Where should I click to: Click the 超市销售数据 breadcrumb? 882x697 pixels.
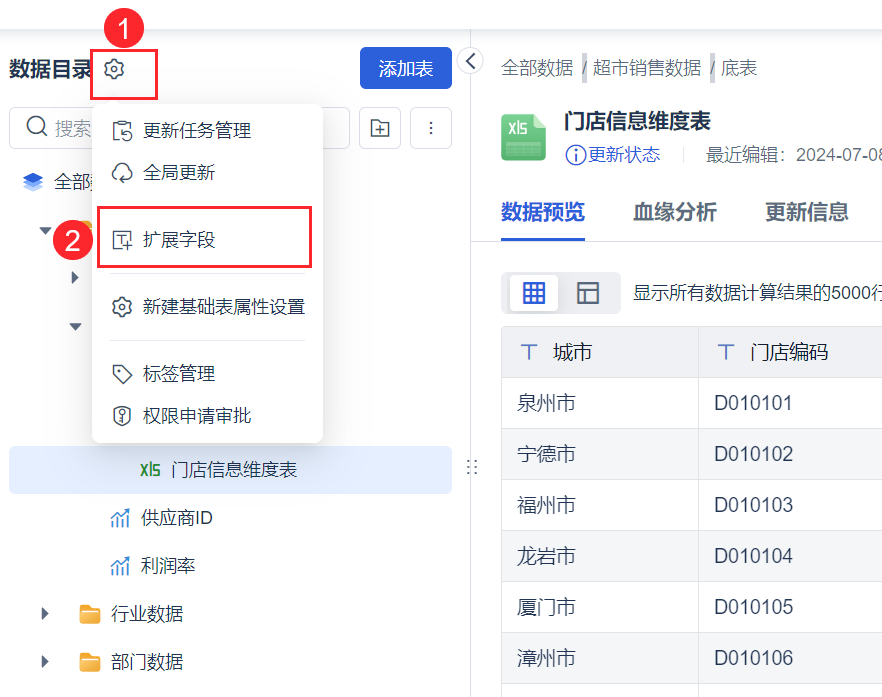[x=647, y=68]
